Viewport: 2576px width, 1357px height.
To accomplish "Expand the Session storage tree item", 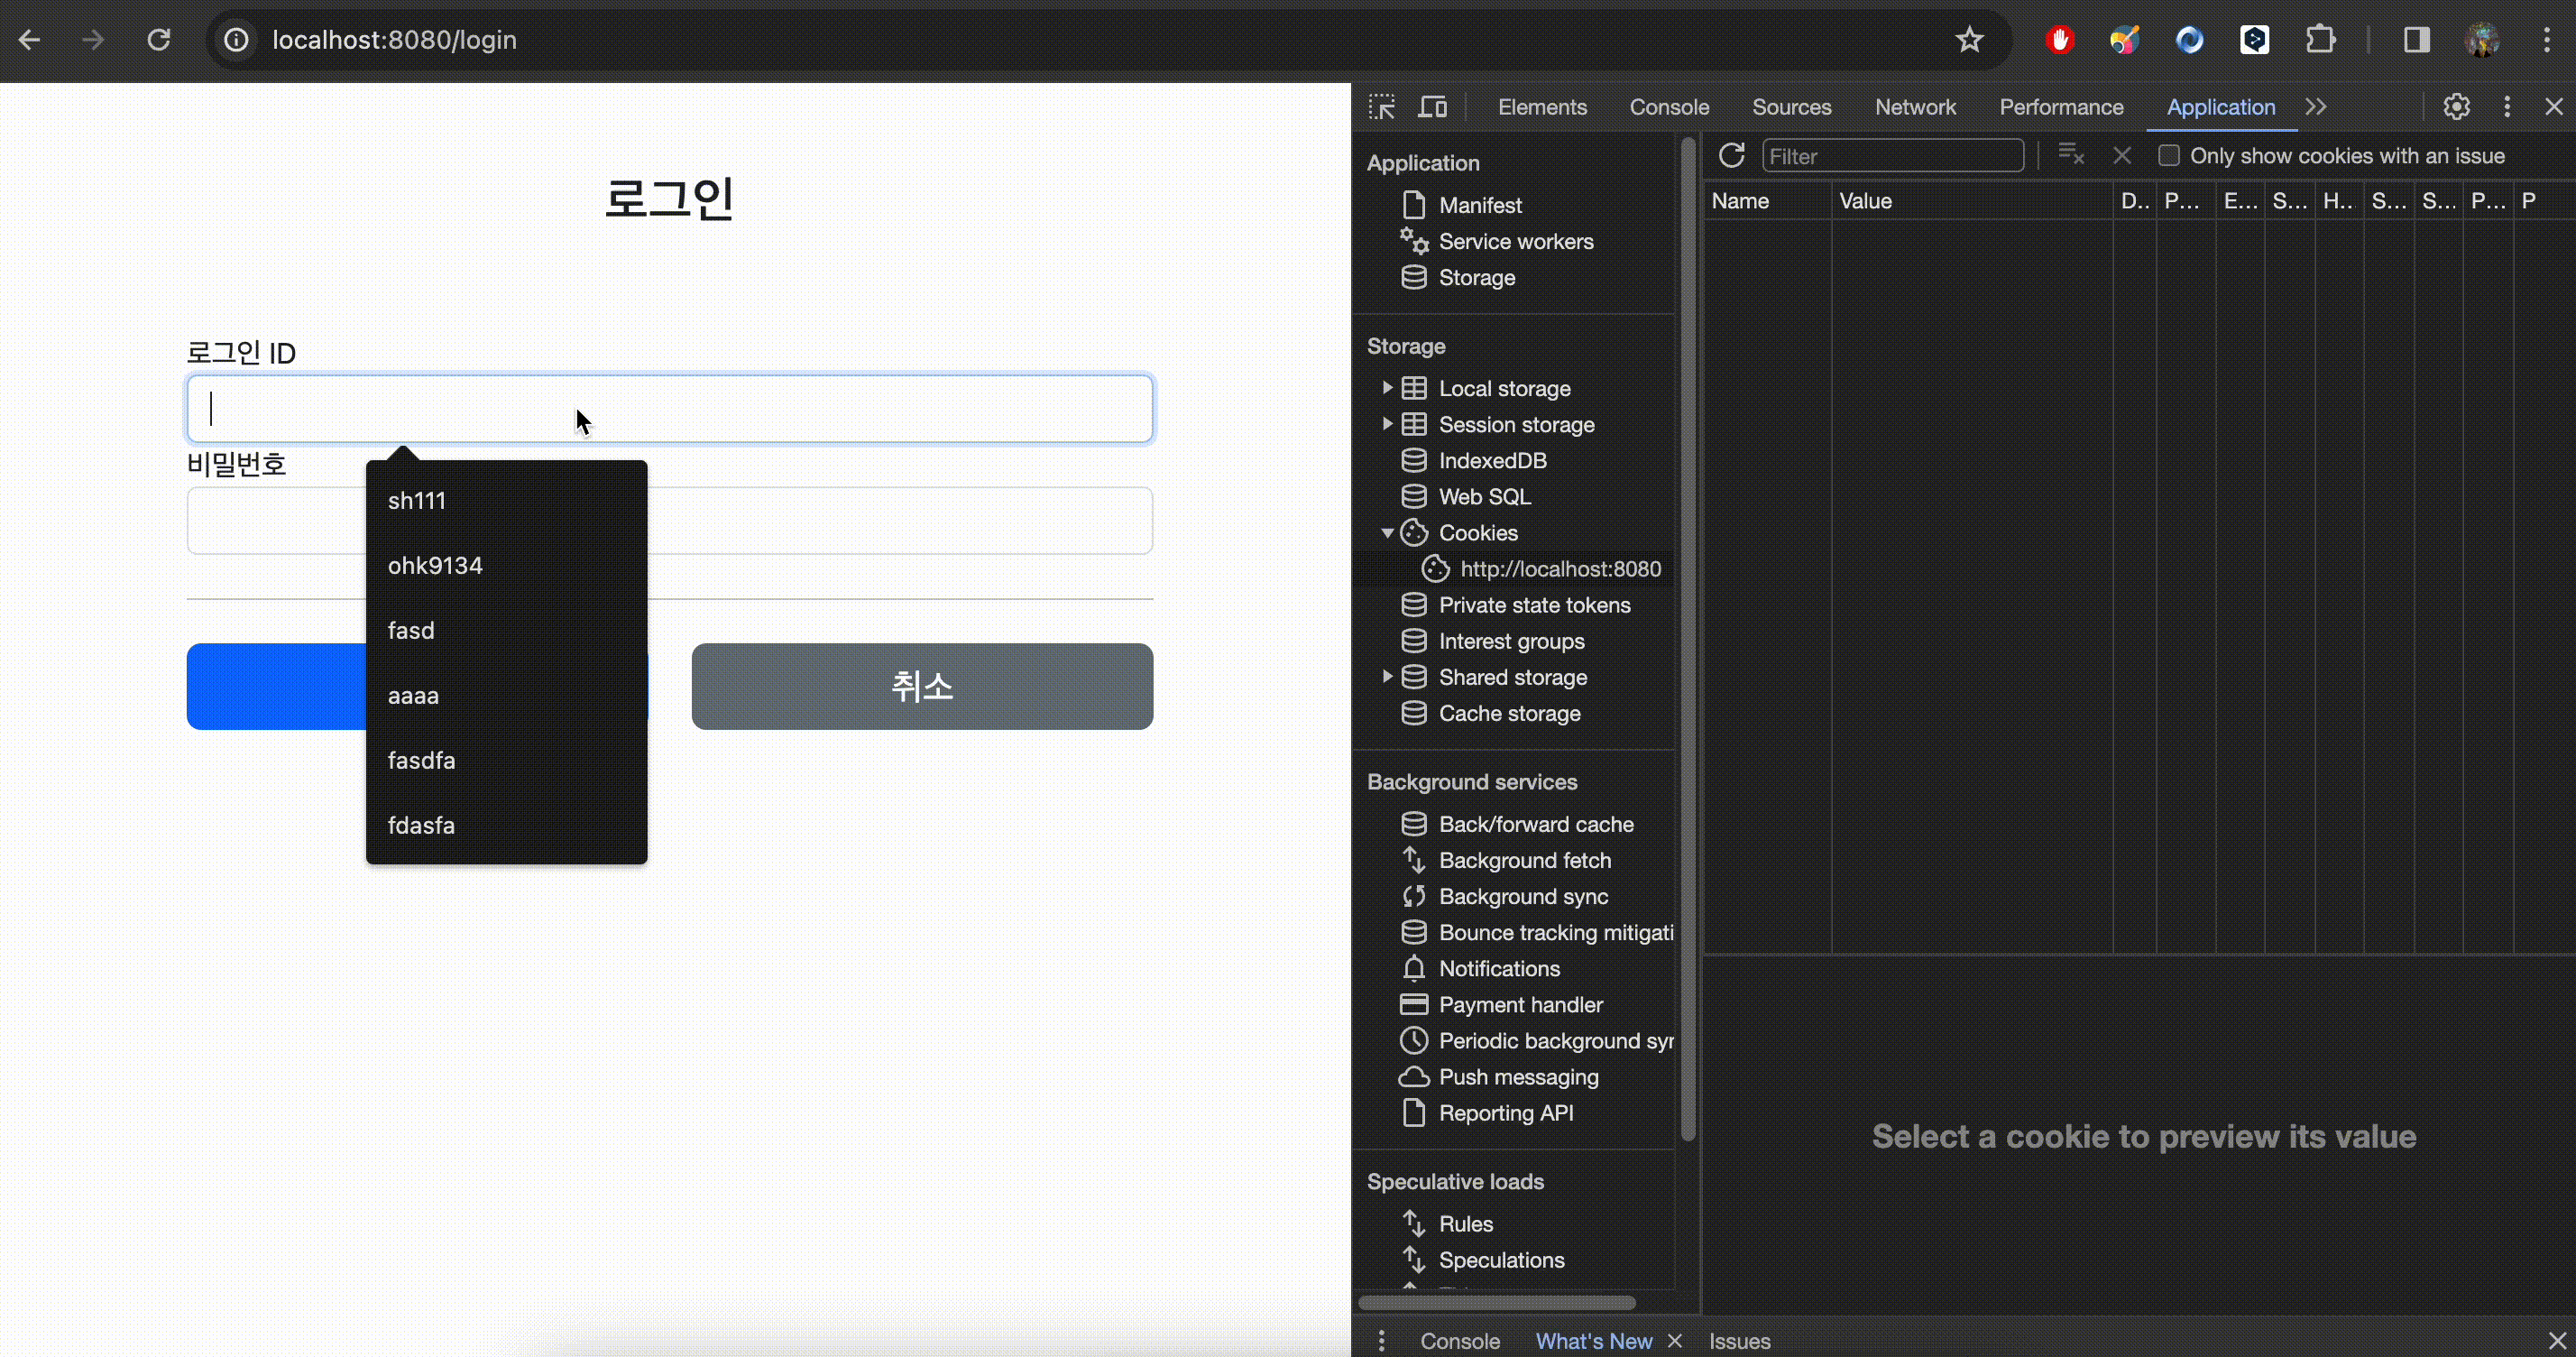I will (x=1387, y=424).
